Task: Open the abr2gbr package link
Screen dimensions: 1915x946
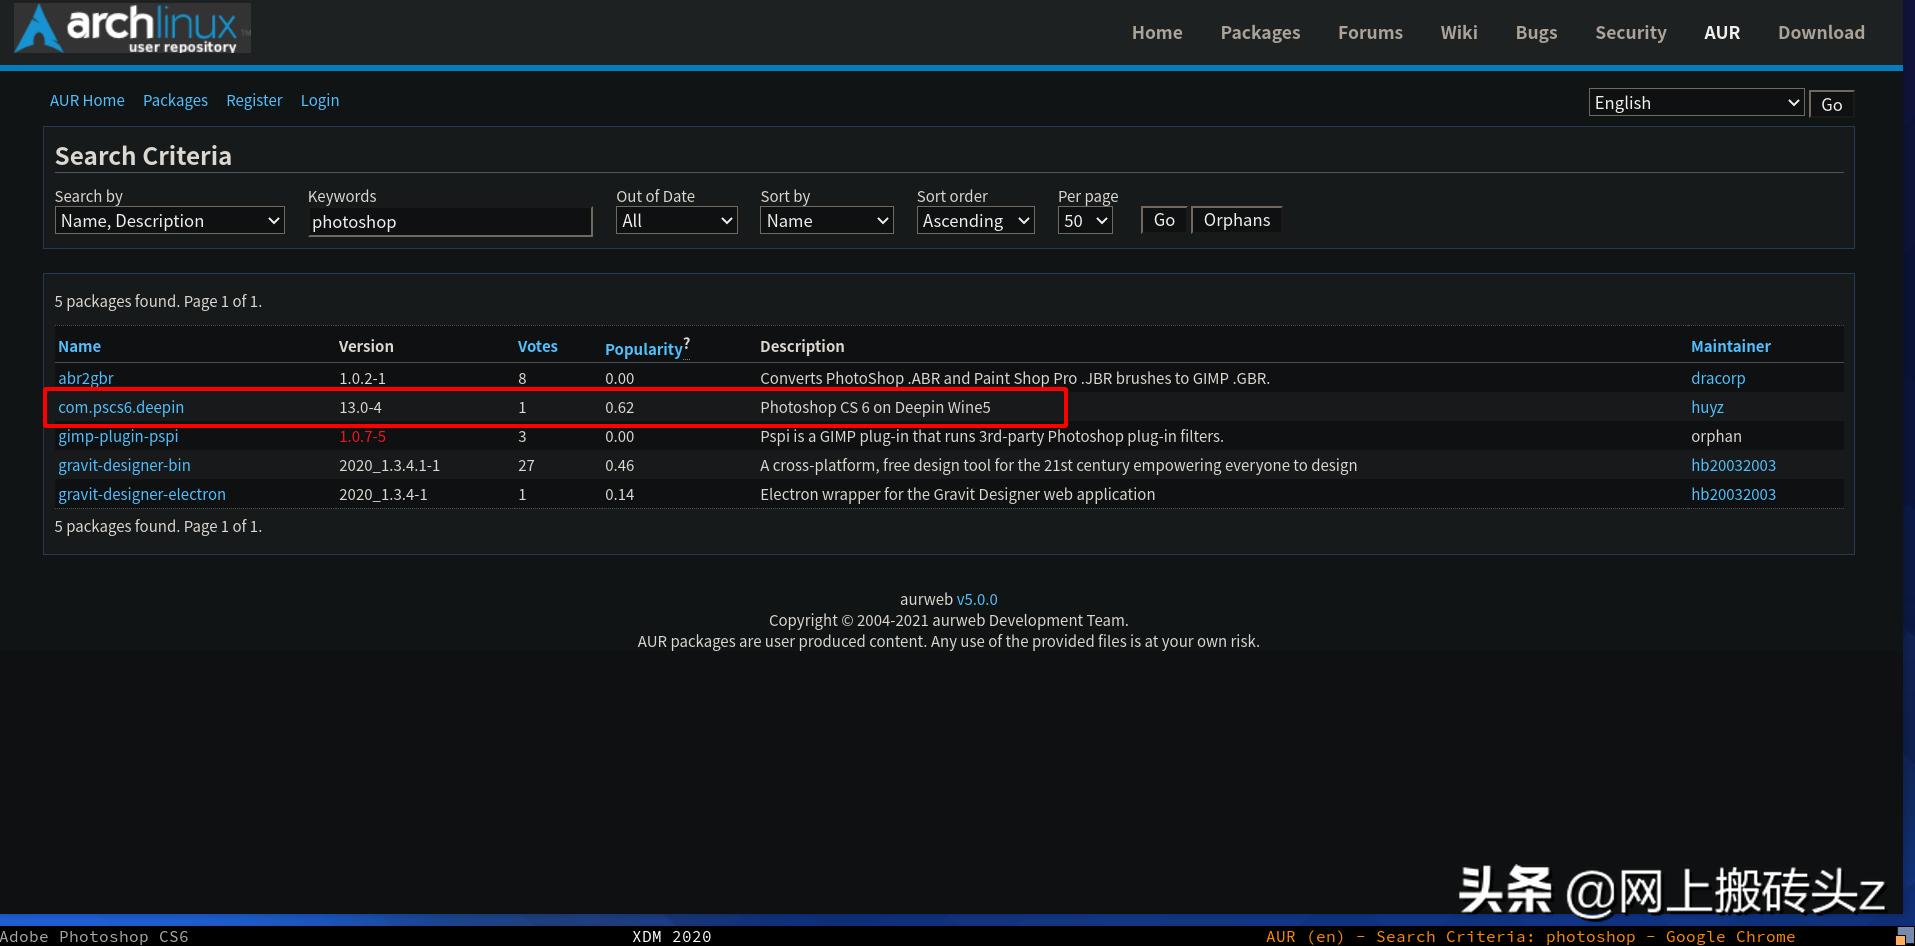Action: 86,378
